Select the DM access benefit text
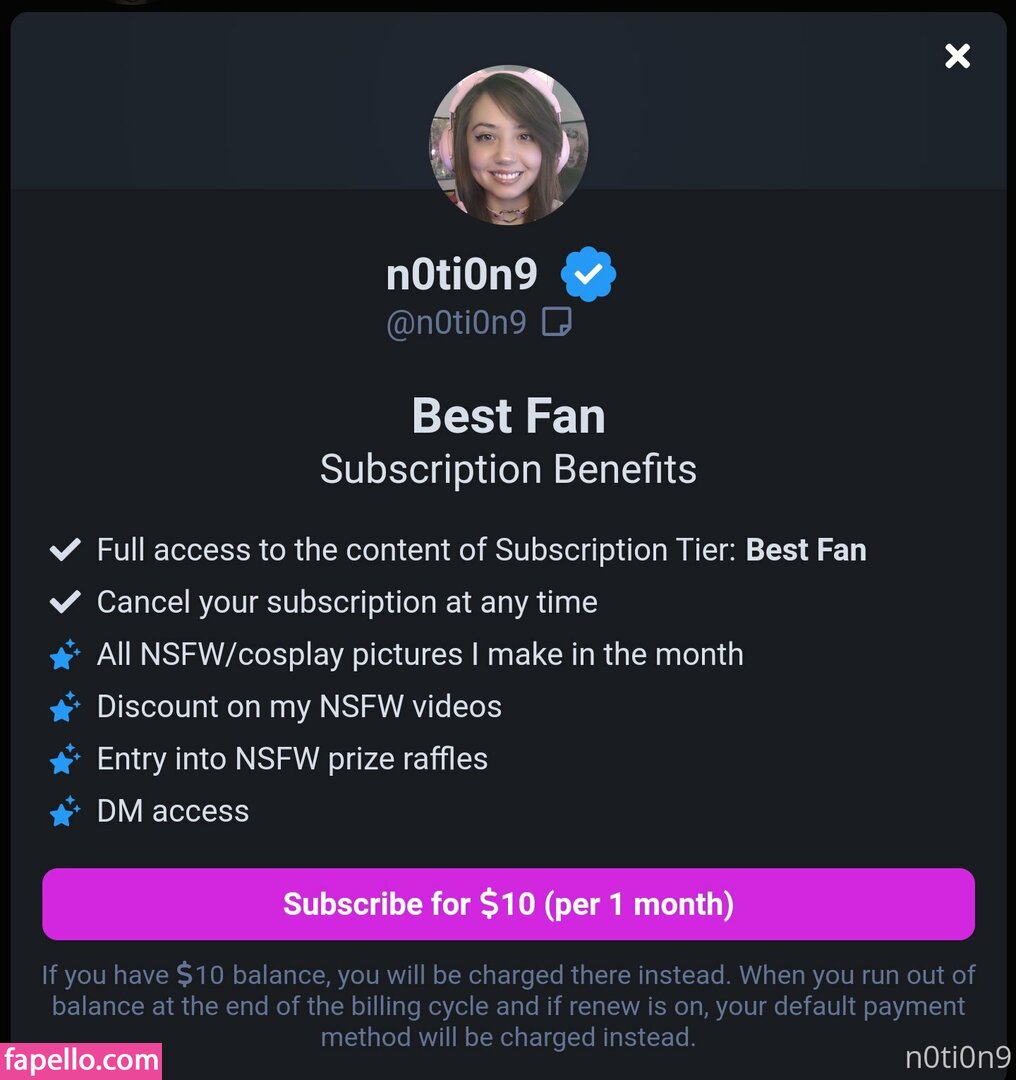1016x1080 pixels. (173, 811)
